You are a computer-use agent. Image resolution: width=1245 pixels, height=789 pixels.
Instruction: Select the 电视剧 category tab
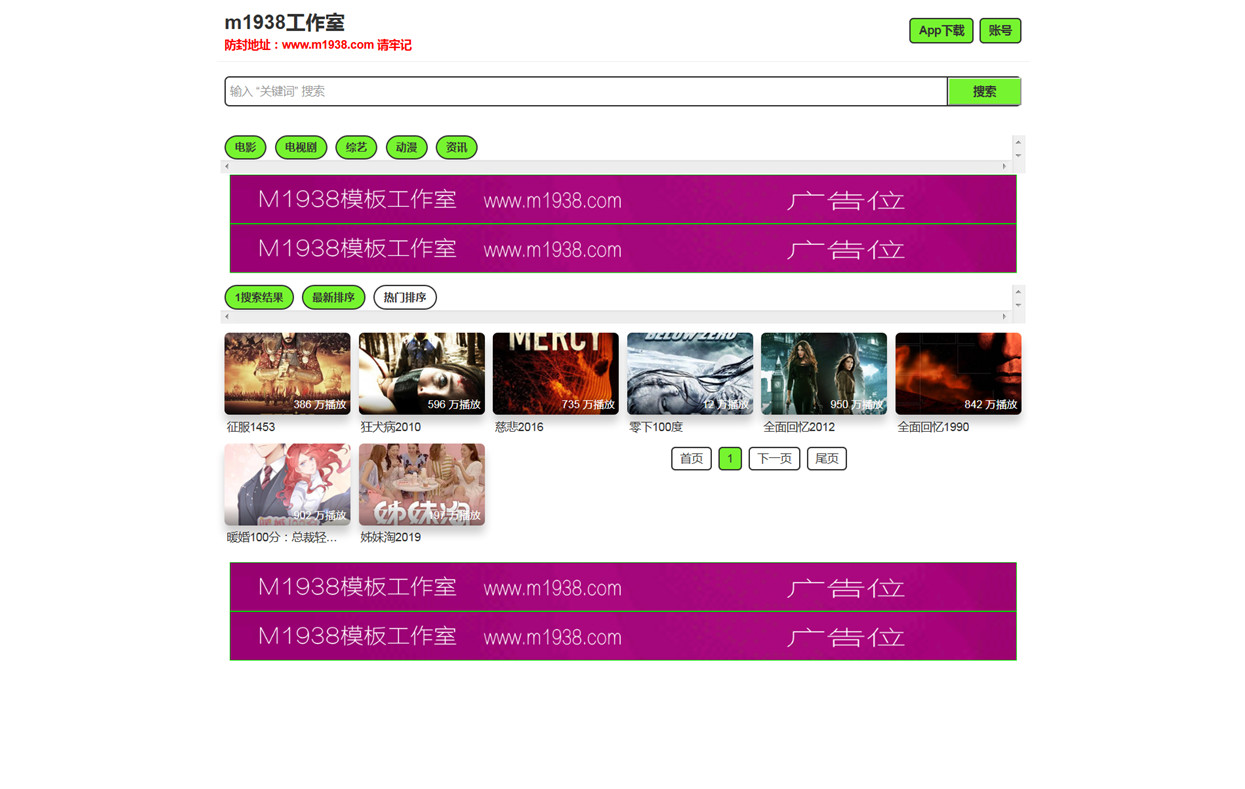(301, 148)
